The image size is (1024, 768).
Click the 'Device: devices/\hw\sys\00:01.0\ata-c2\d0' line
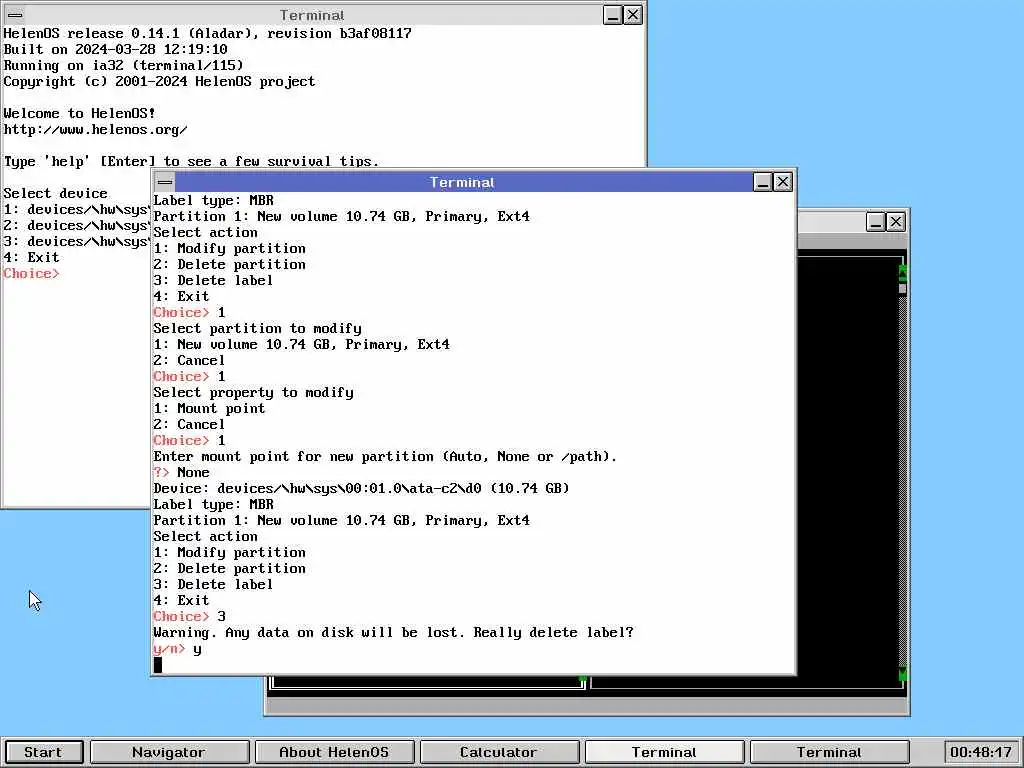click(x=361, y=488)
